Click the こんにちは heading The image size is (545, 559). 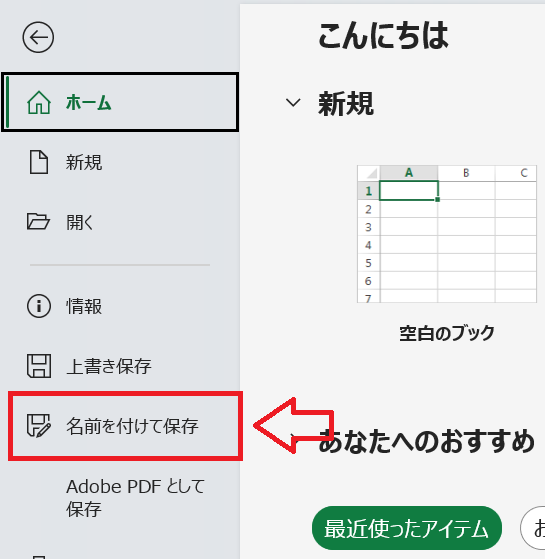coord(383,35)
